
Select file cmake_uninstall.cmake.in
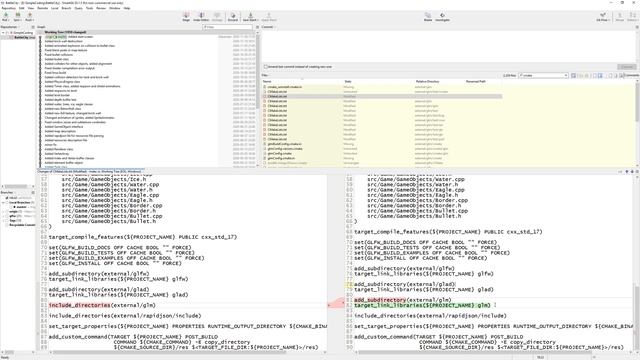coord(284,87)
